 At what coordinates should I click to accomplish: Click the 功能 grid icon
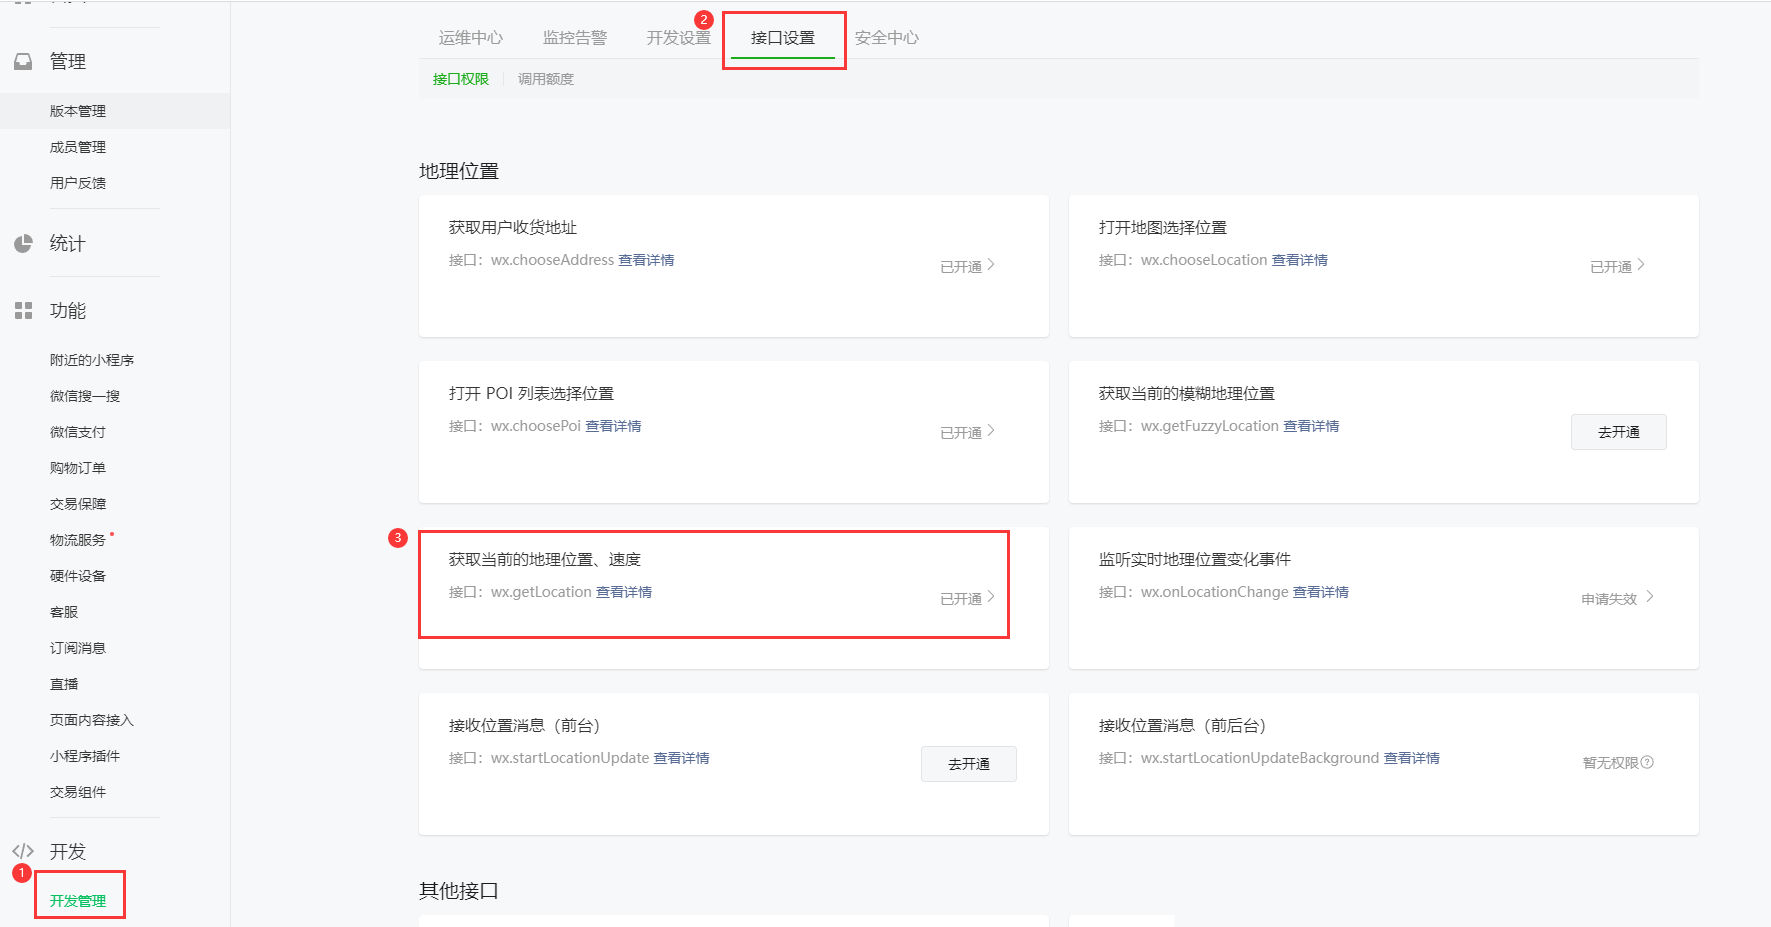23,311
